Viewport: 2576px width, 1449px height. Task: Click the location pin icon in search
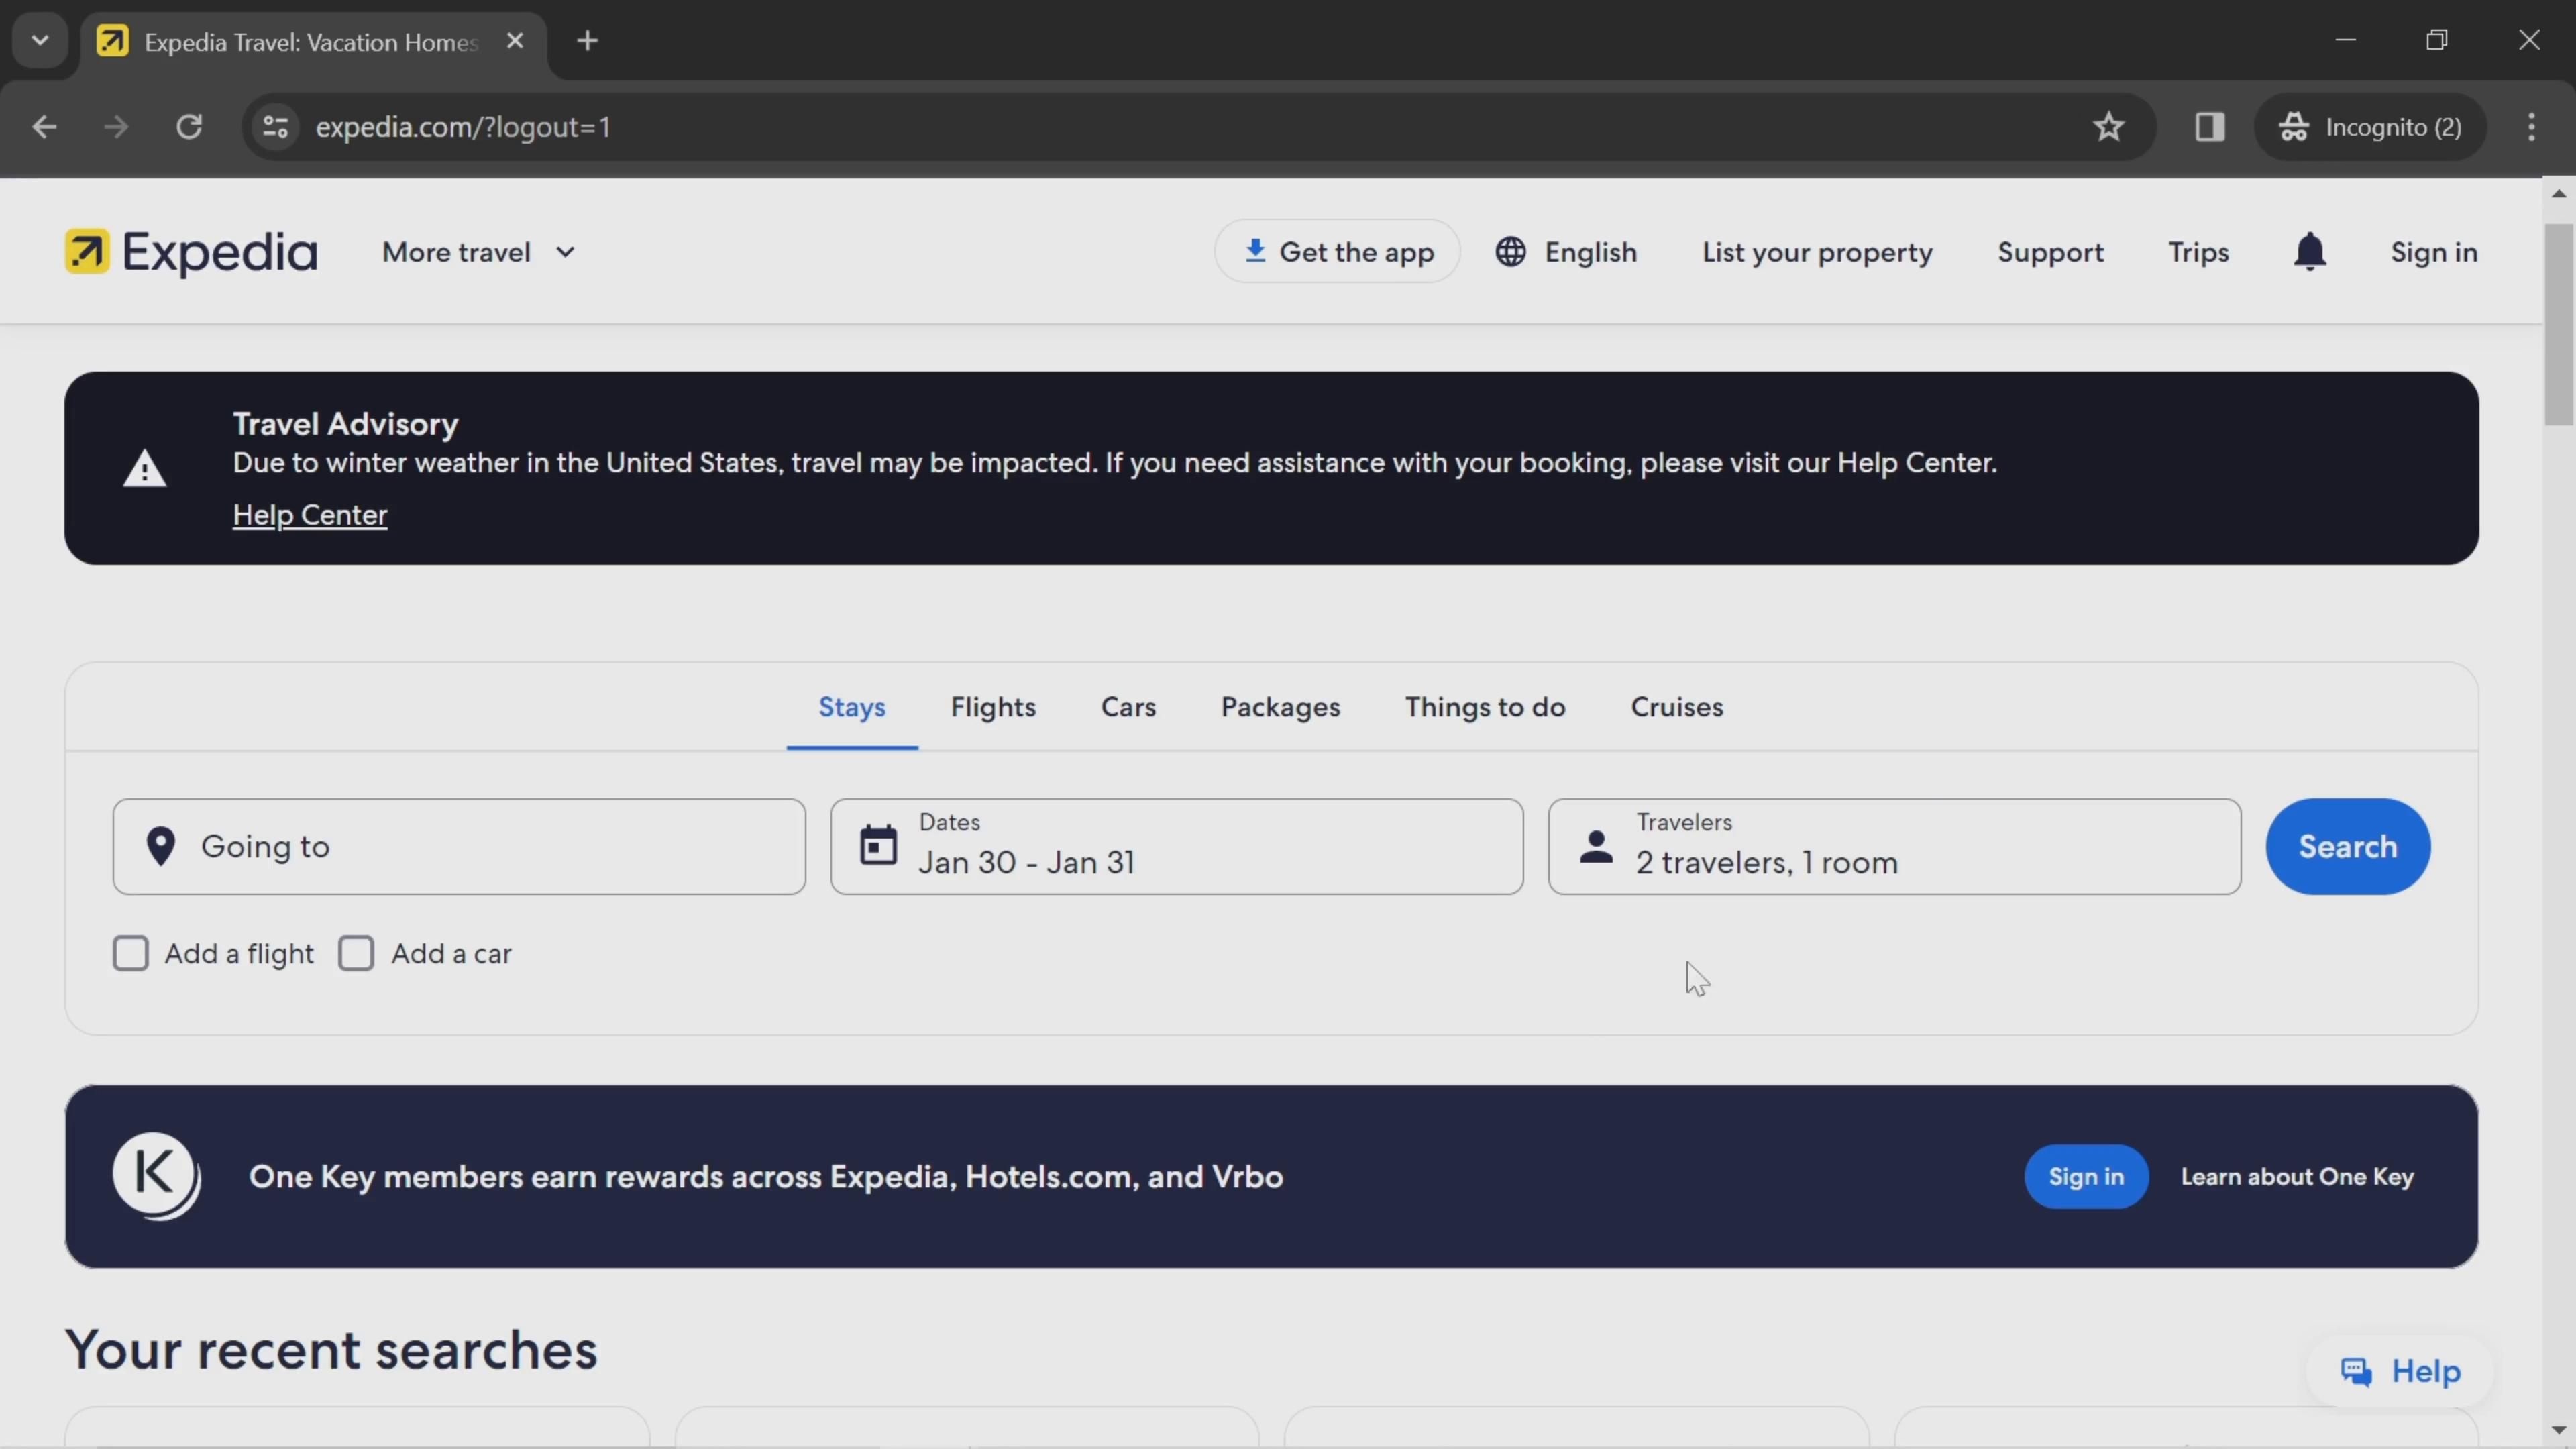[161, 846]
